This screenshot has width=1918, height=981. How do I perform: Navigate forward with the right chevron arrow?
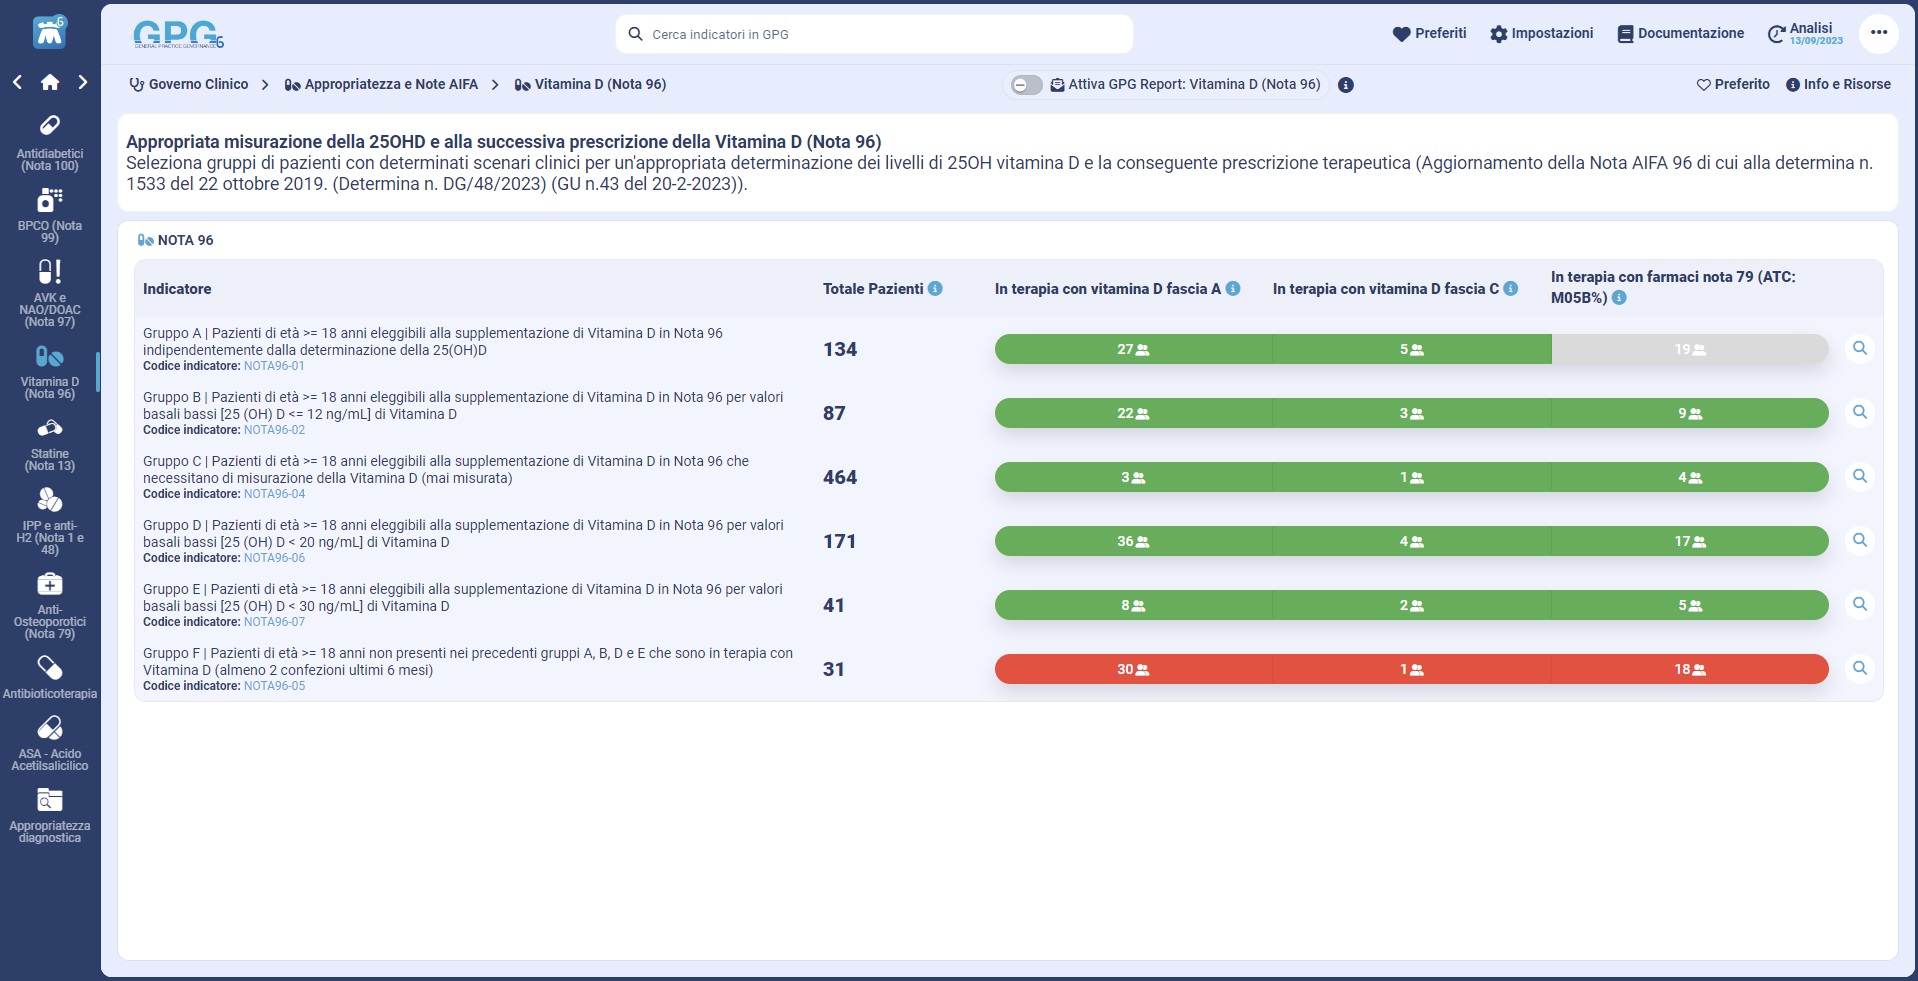tap(83, 82)
